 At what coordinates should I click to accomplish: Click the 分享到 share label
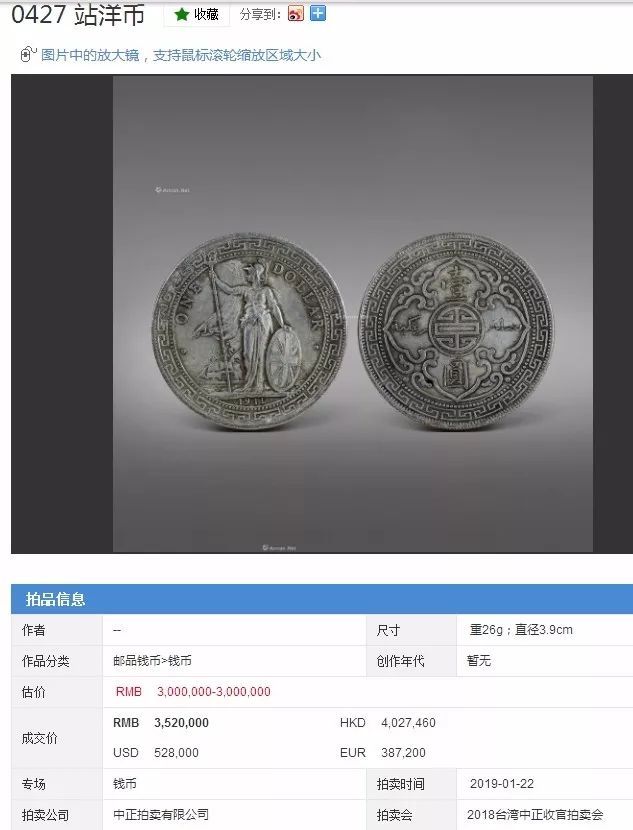point(260,14)
